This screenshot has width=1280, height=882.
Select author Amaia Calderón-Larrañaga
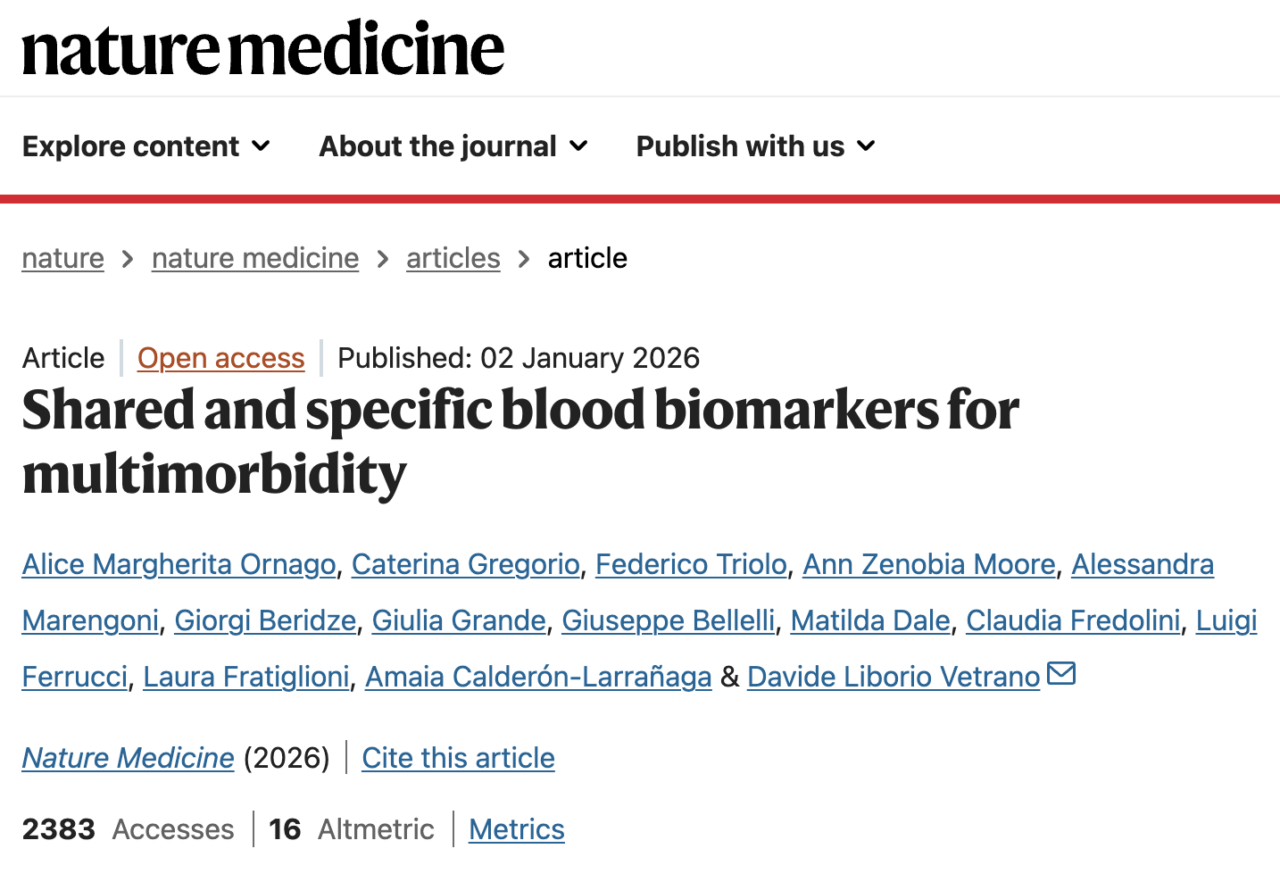(x=538, y=677)
